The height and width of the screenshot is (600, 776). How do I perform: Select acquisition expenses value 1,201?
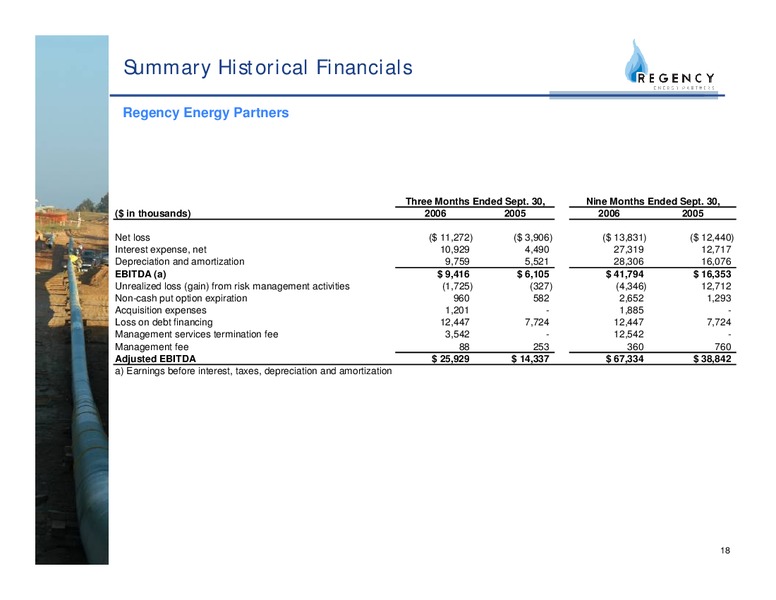[x=457, y=310]
